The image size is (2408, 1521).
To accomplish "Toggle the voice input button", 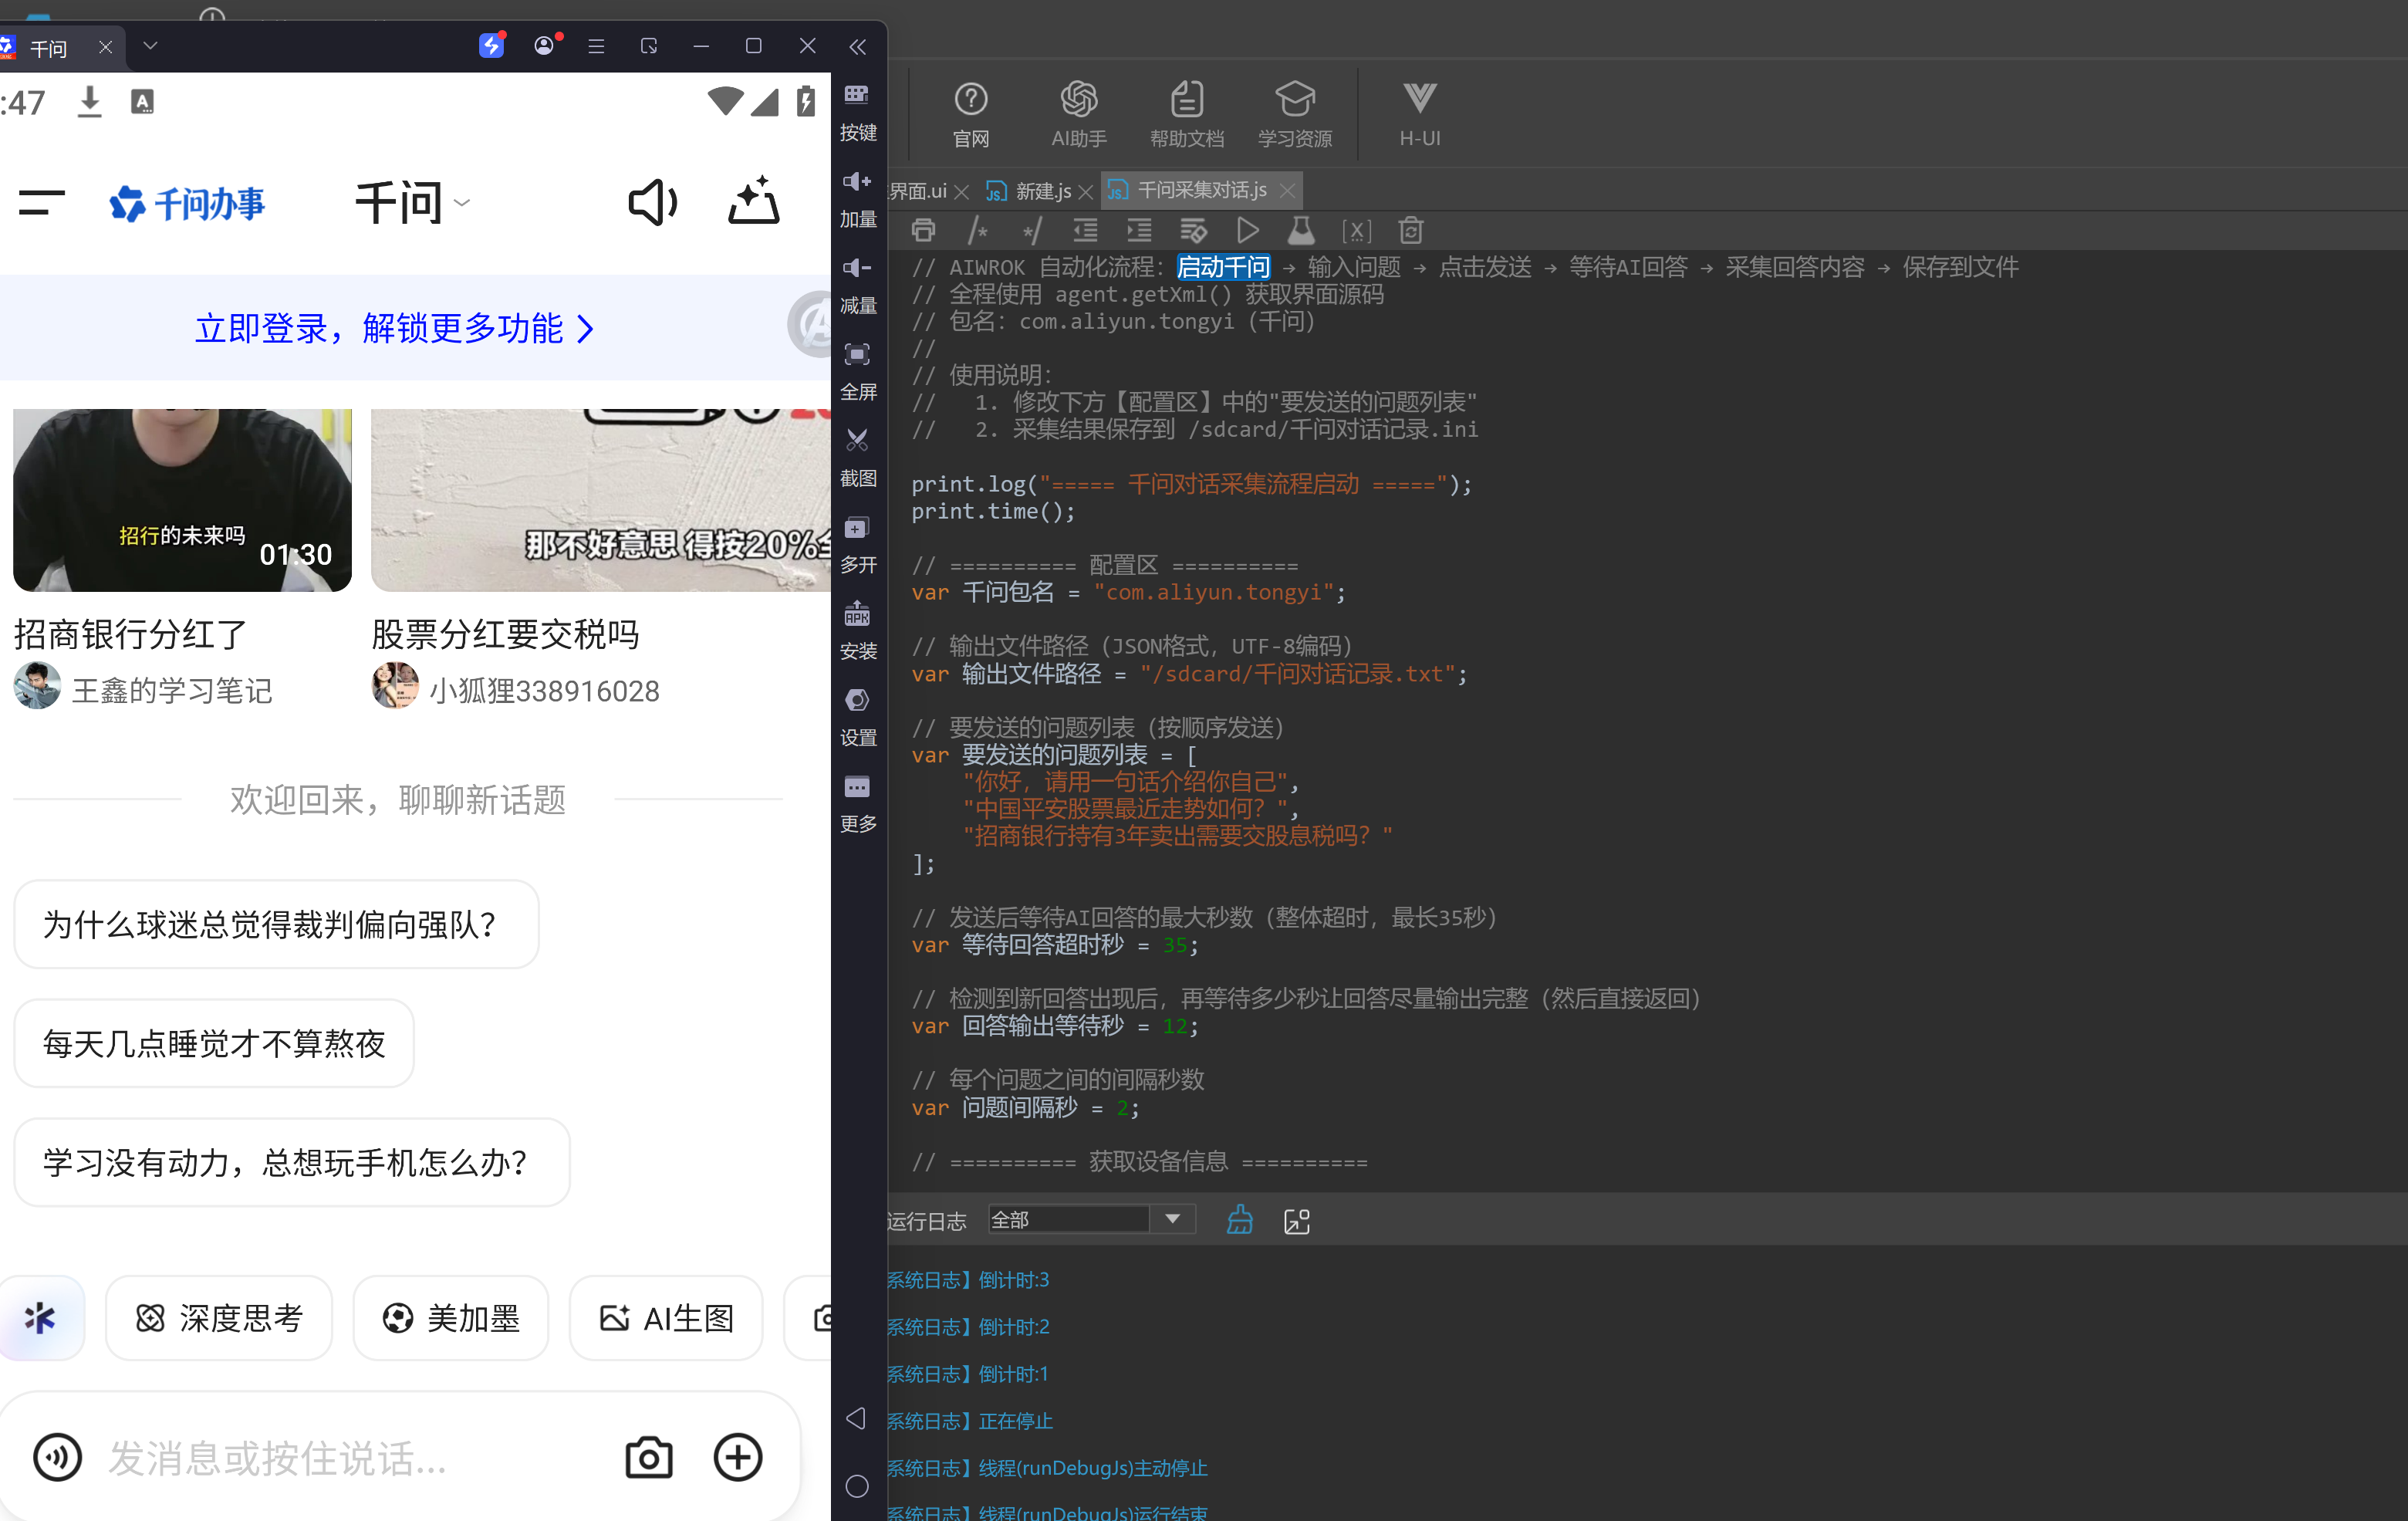I will pyautogui.click(x=58, y=1457).
